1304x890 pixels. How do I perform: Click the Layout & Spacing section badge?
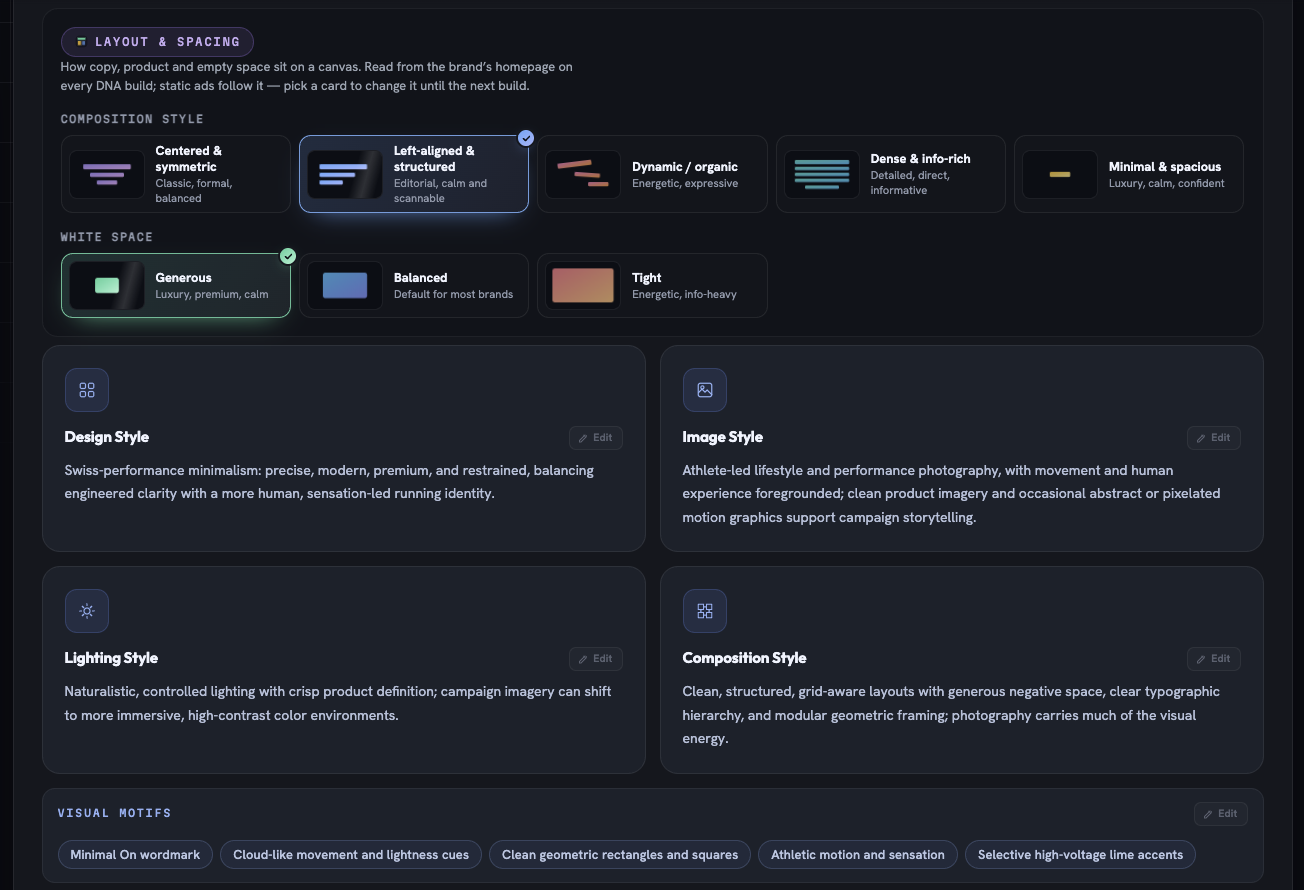point(157,42)
